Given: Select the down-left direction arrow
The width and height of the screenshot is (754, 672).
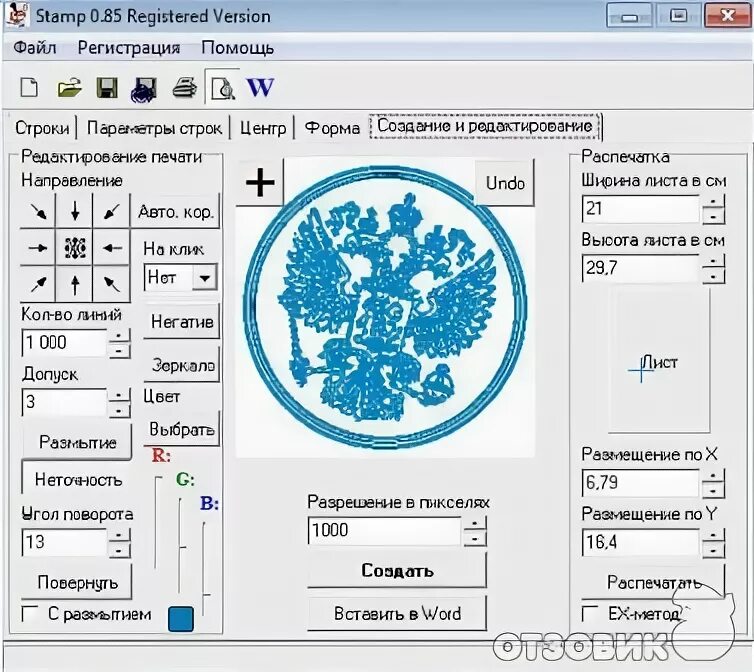Looking at the screenshot, I should click(112, 212).
